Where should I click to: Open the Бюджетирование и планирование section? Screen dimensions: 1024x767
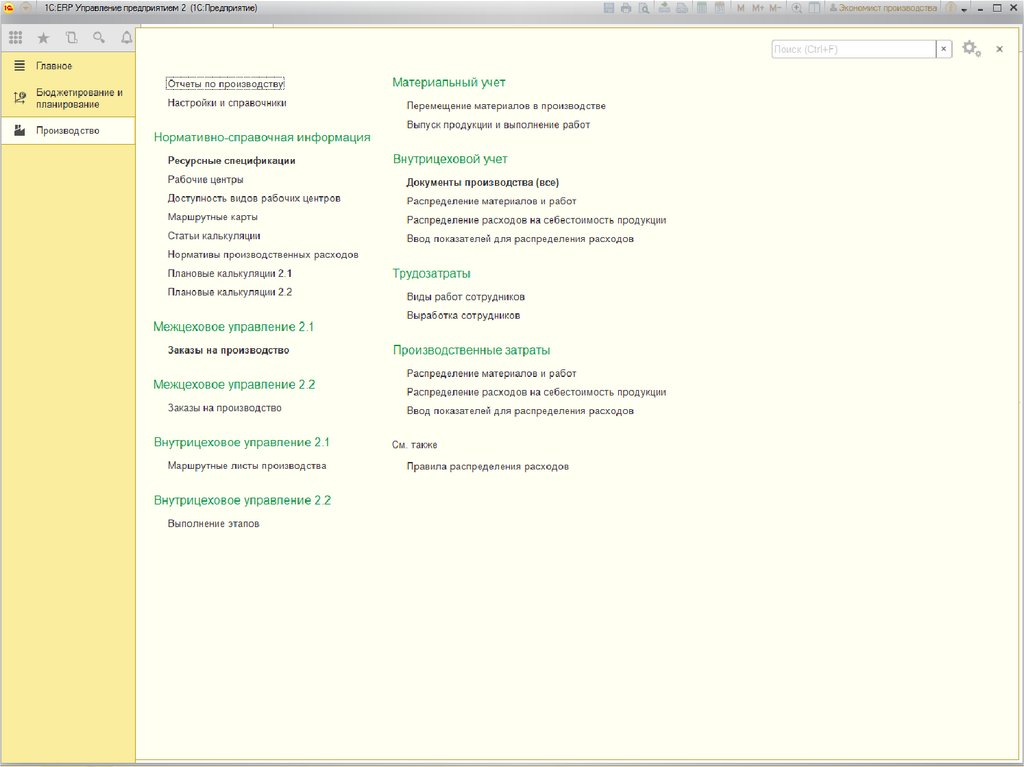click(79, 98)
